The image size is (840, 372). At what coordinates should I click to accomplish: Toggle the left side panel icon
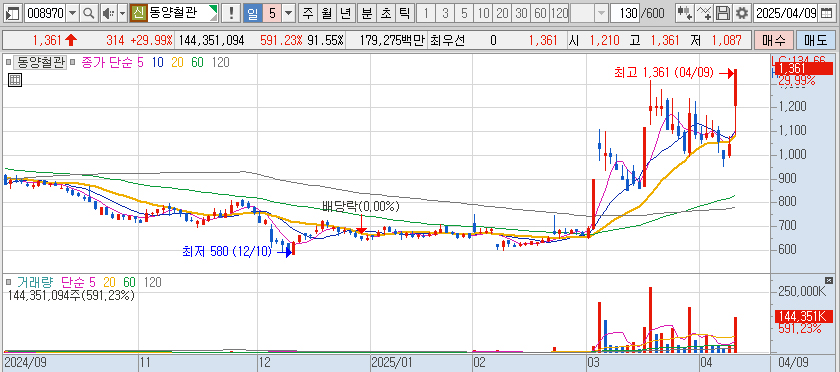(x=13, y=13)
